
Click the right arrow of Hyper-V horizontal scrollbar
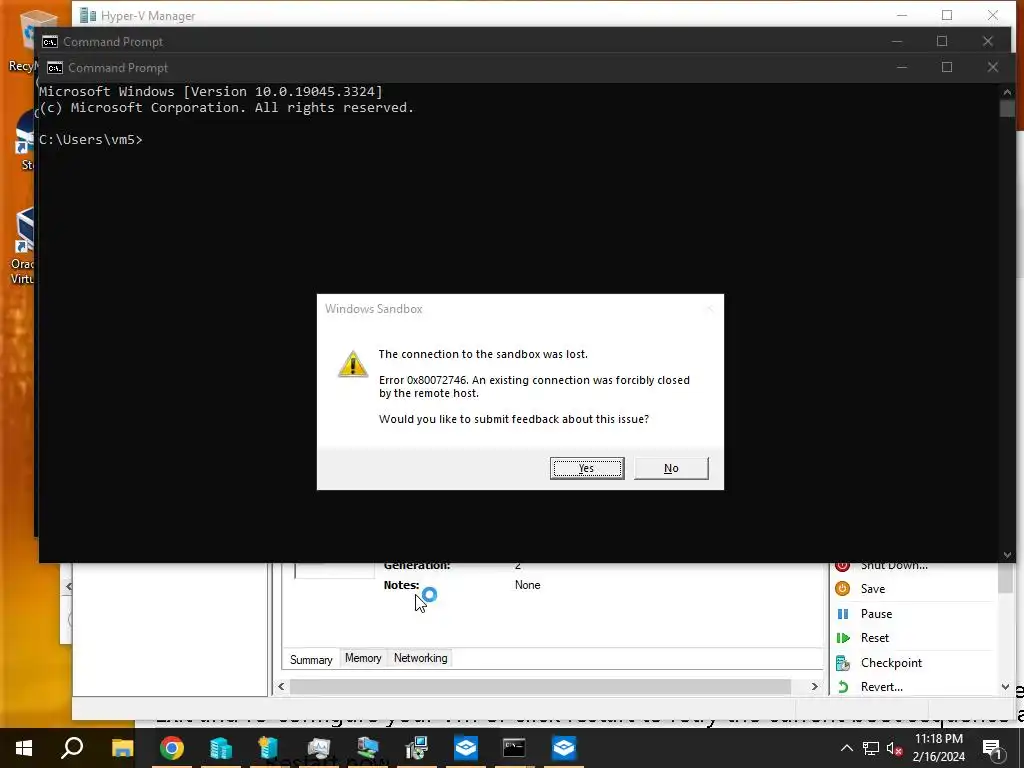[814, 686]
